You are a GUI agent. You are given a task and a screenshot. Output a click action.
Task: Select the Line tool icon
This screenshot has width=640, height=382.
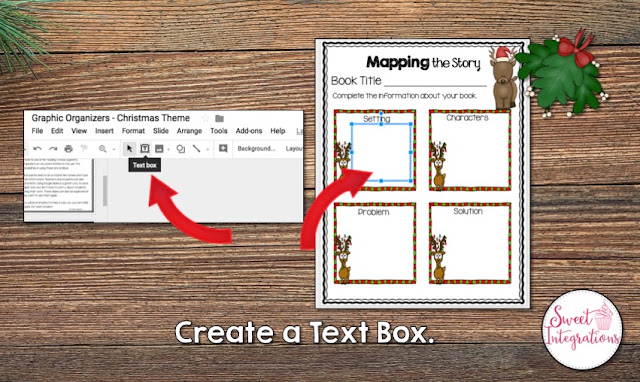(x=197, y=149)
